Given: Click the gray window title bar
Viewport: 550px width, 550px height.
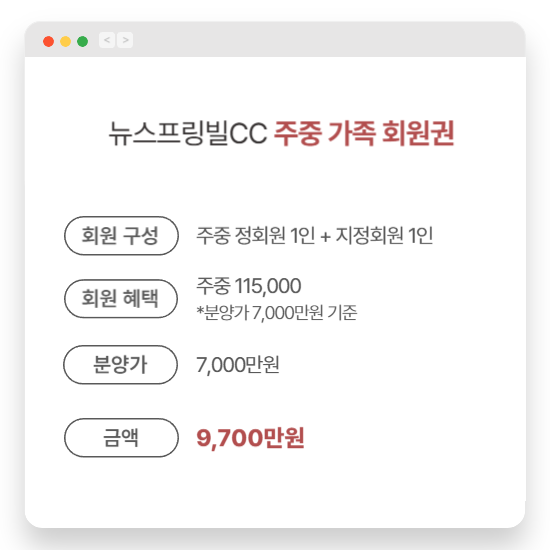Looking at the screenshot, I should point(275,39).
